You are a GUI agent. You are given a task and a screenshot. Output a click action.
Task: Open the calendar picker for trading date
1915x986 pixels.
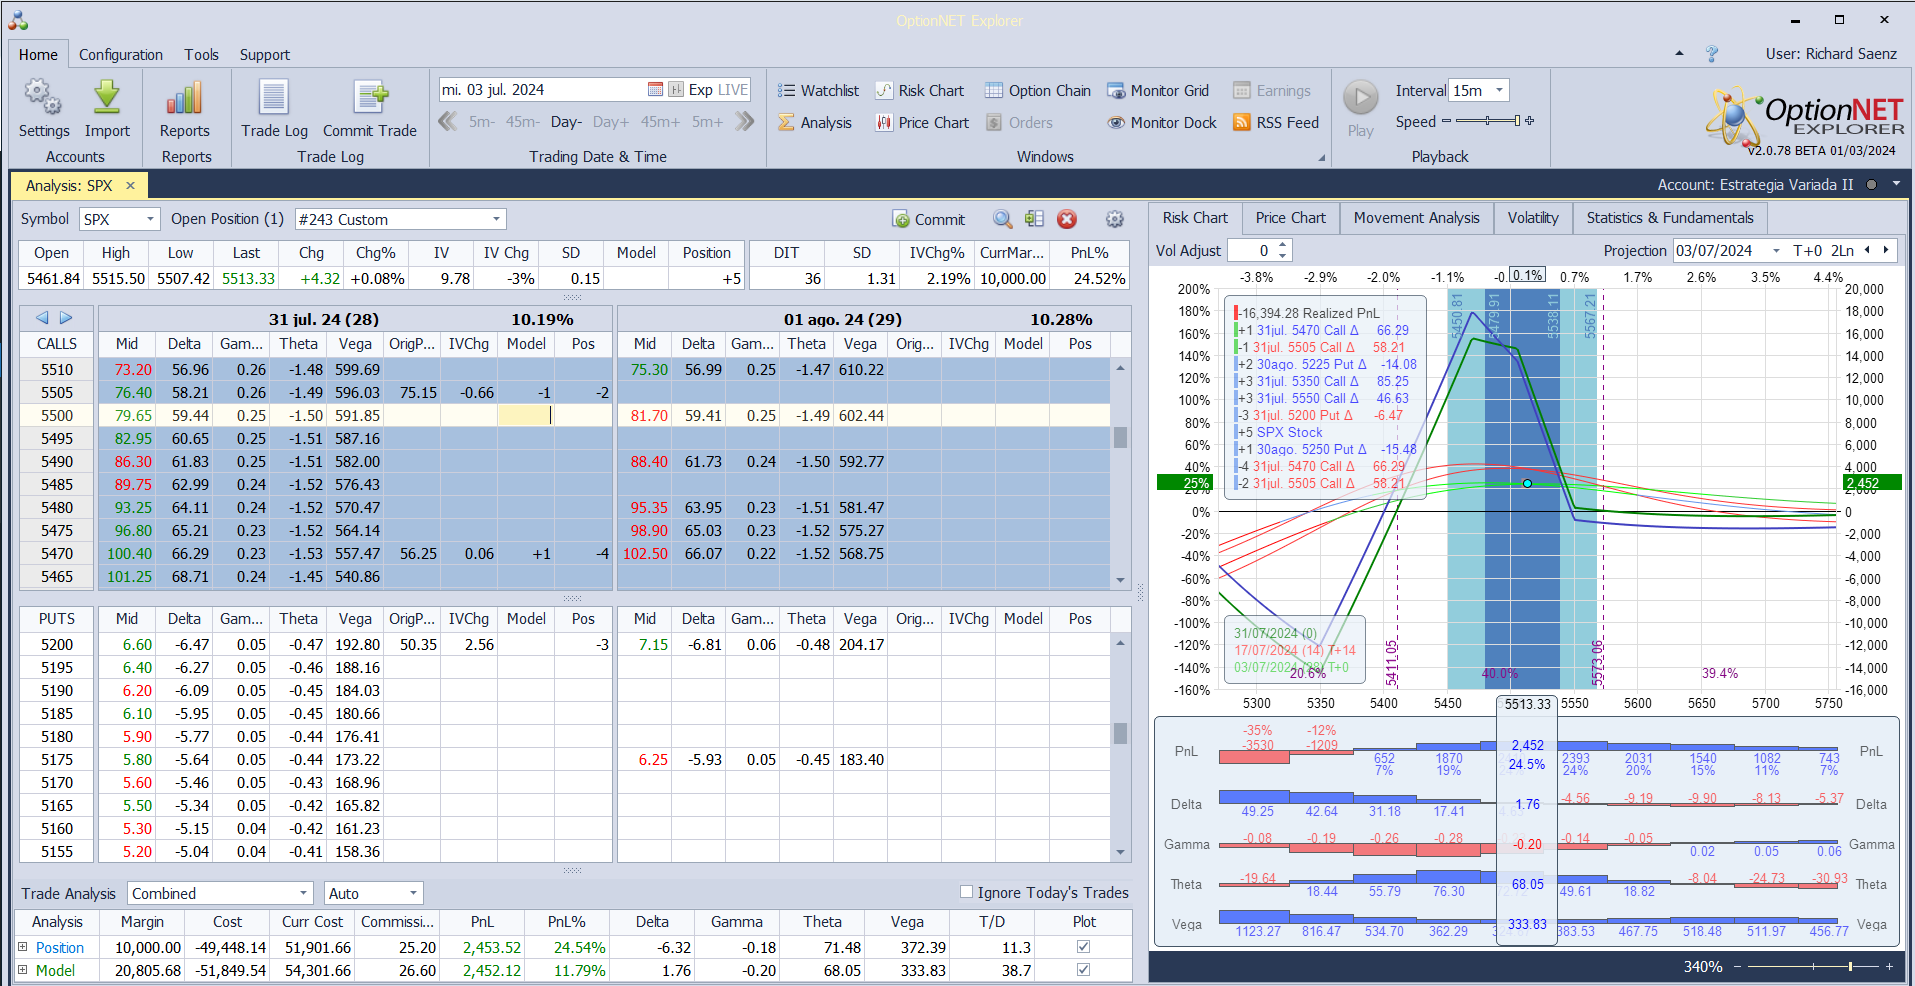pyautogui.click(x=655, y=90)
